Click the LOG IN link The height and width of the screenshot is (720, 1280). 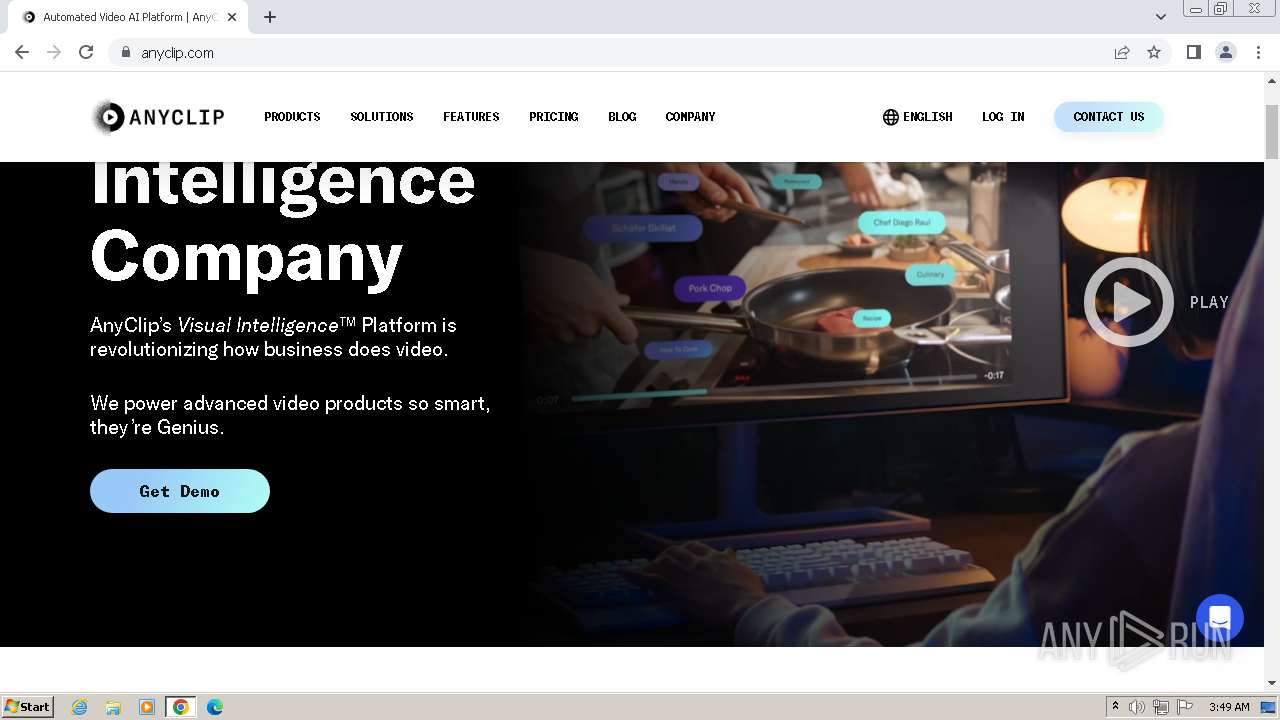coord(1003,117)
